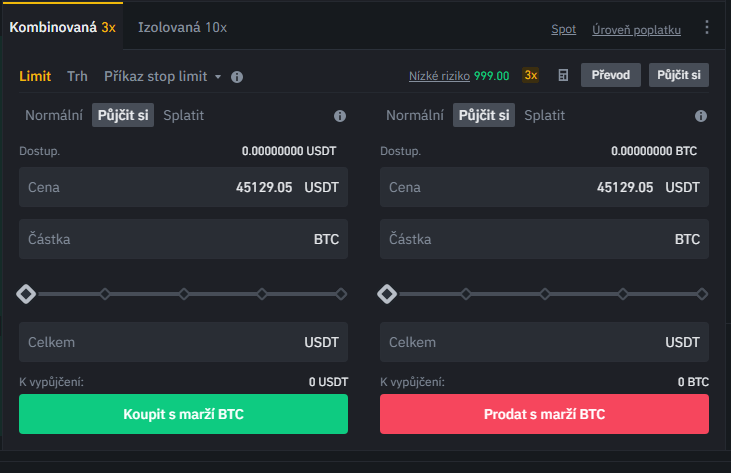Open the Spot link
Image resolution: width=731 pixels, height=473 pixels.
click(564, 29)
